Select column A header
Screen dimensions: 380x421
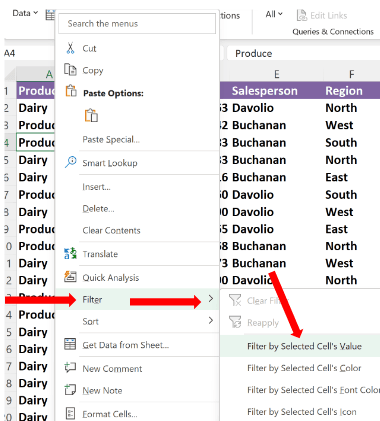pos(35,74)
